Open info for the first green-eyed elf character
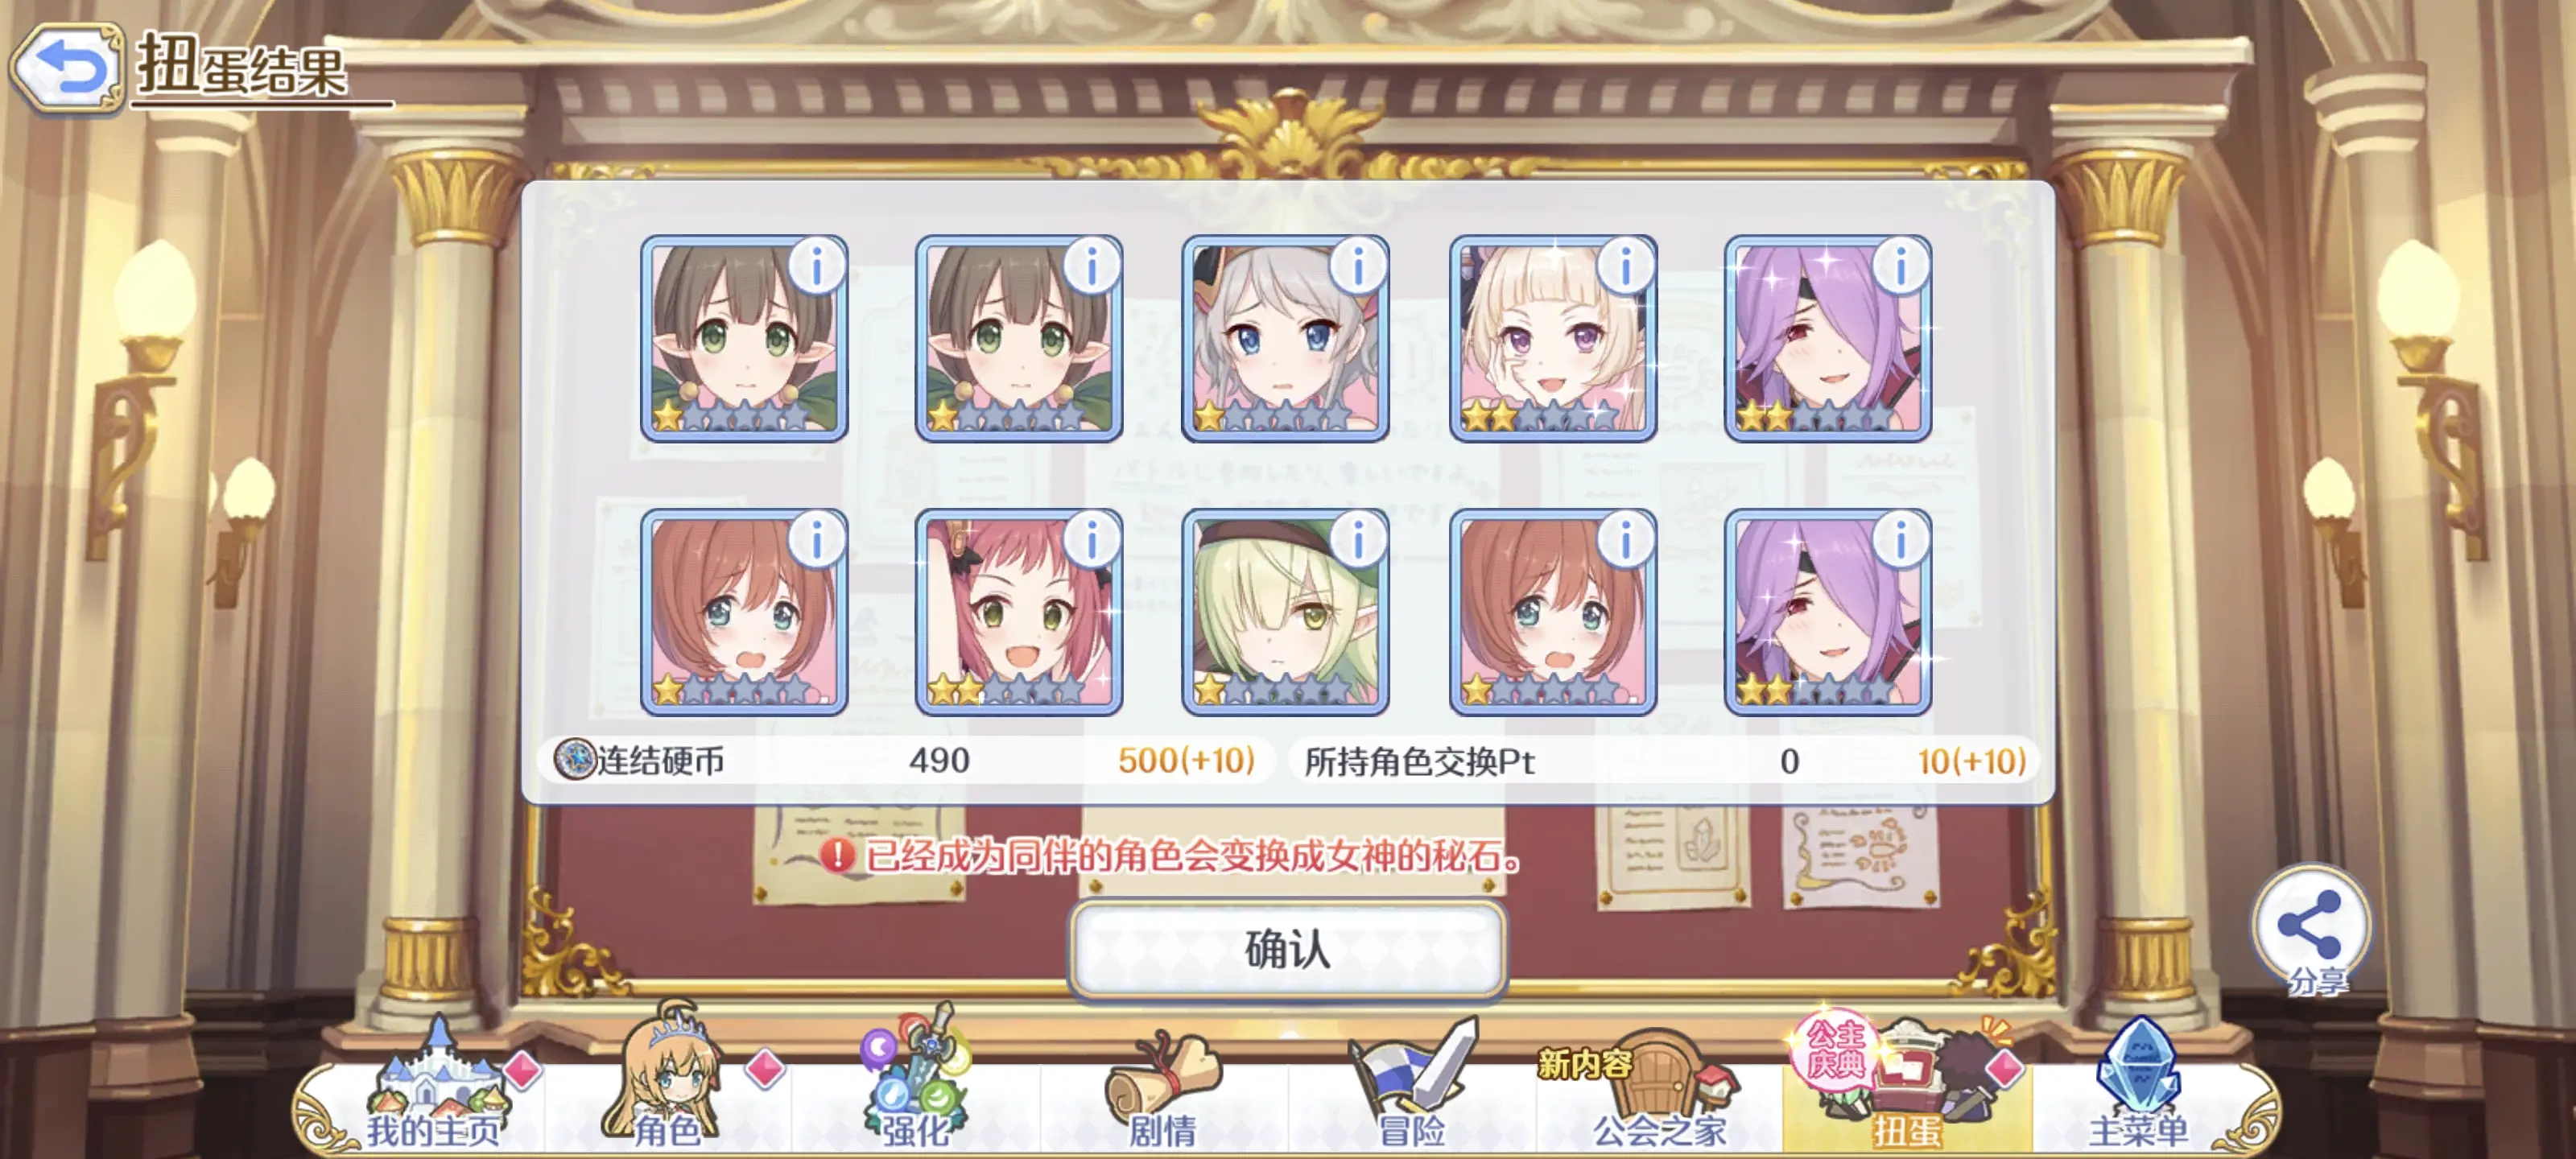This screenshot has height=1159, width=2576. [x=817, y=267]
